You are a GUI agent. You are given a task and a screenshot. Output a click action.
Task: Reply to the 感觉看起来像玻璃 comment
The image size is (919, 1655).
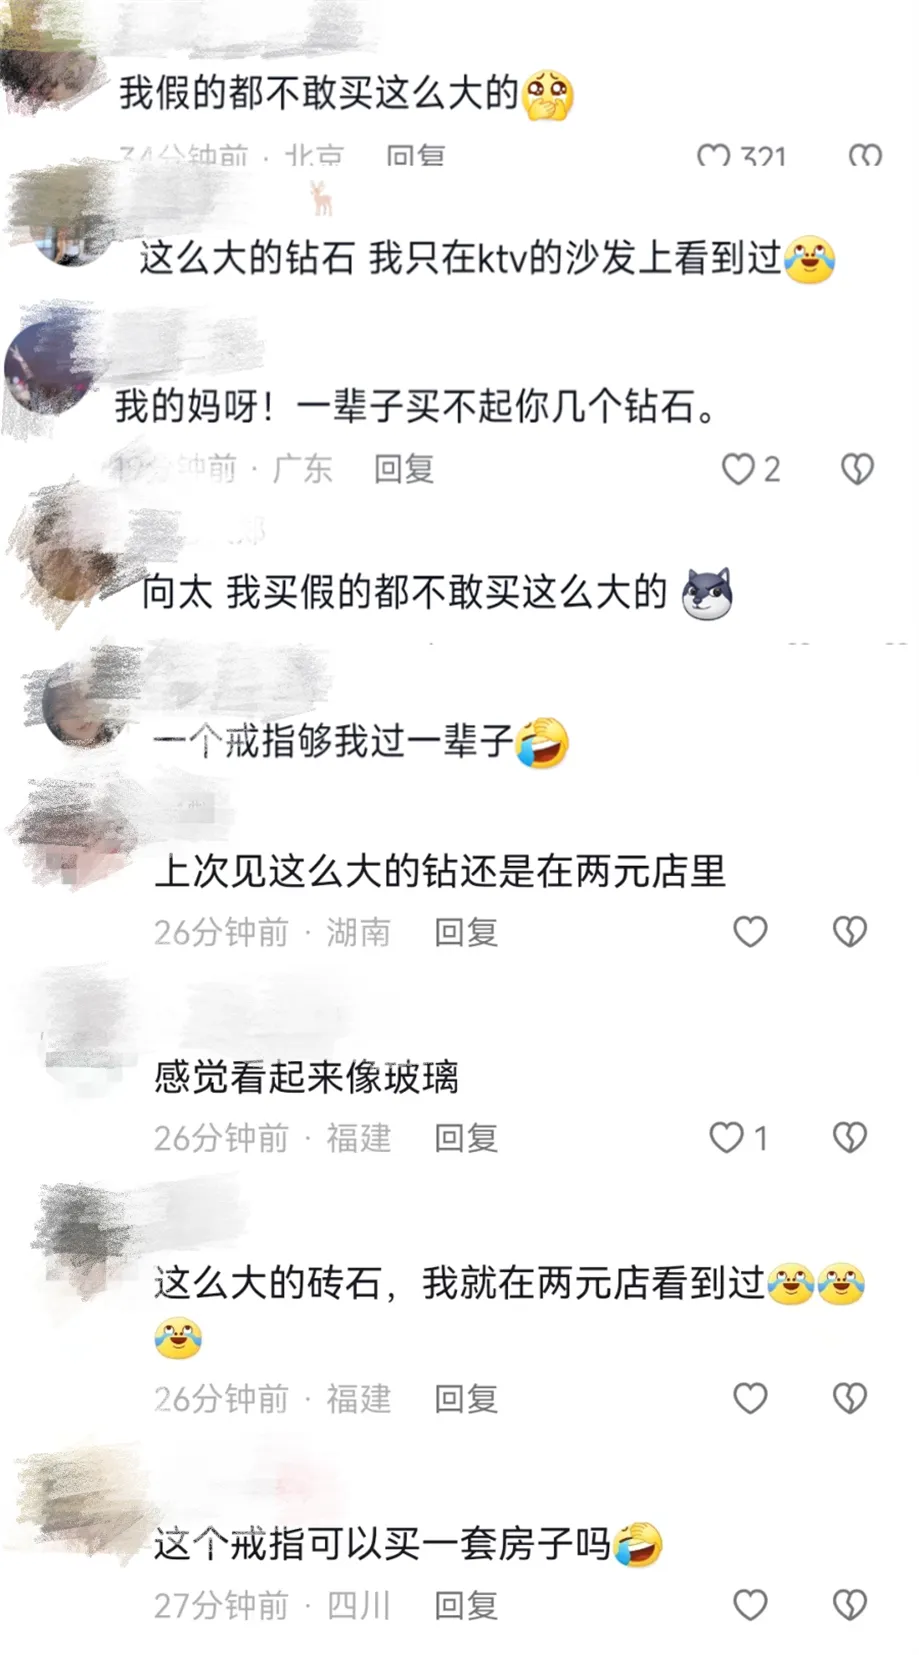pos(466,1138)
